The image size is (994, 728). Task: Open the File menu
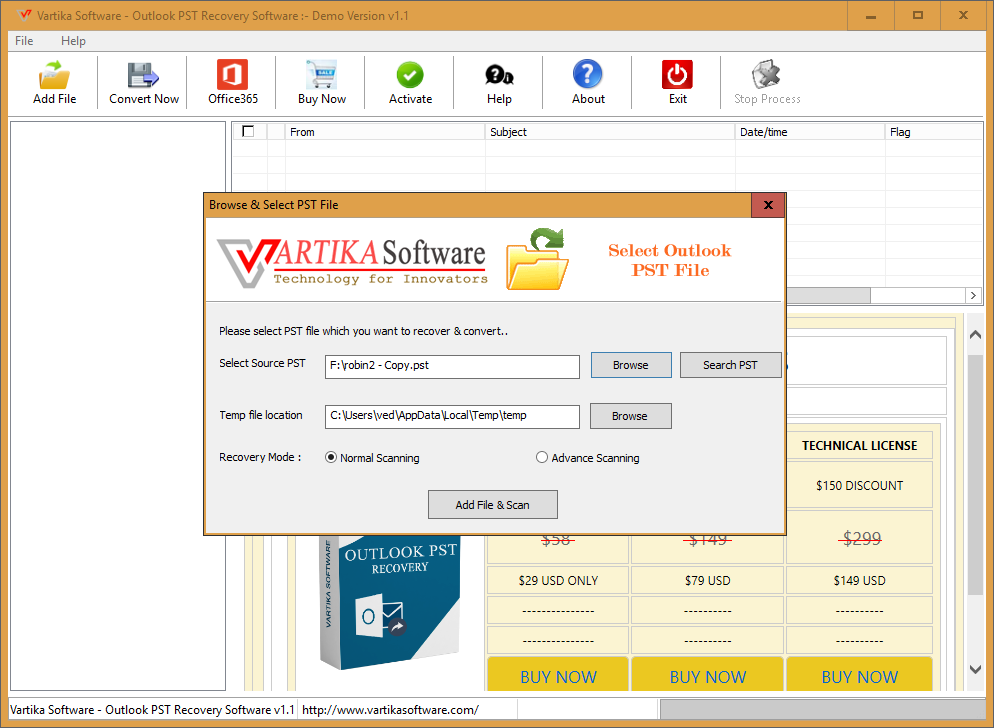(24, 41)
